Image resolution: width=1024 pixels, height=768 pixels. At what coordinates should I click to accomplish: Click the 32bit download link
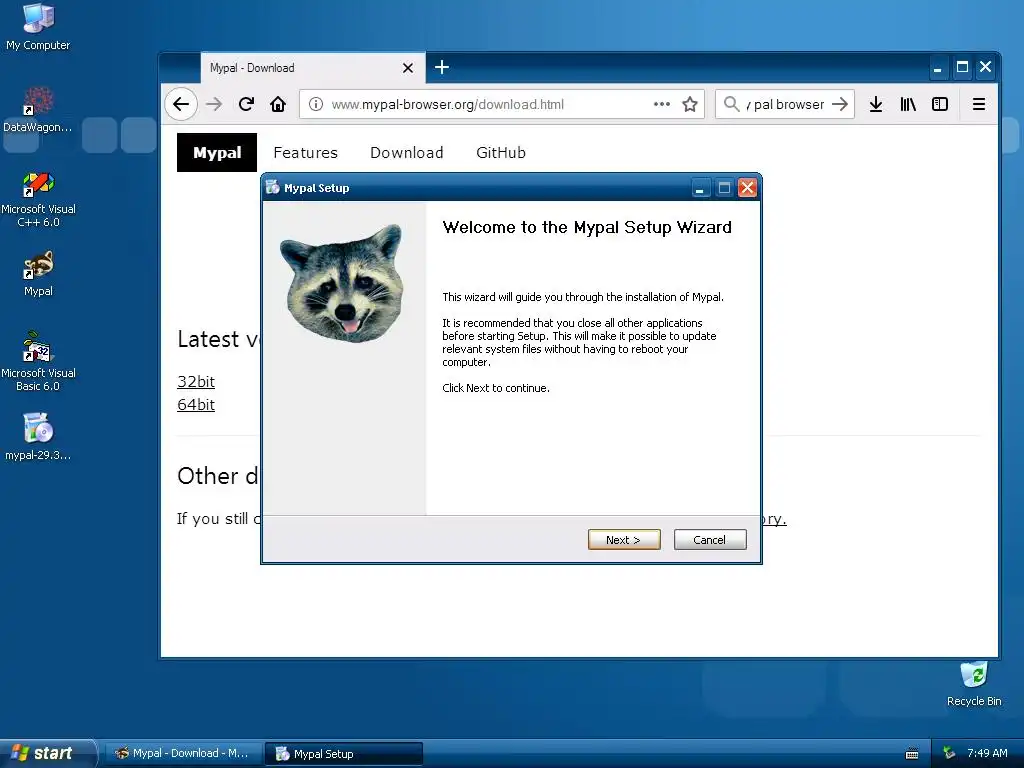tap(196, 381)
